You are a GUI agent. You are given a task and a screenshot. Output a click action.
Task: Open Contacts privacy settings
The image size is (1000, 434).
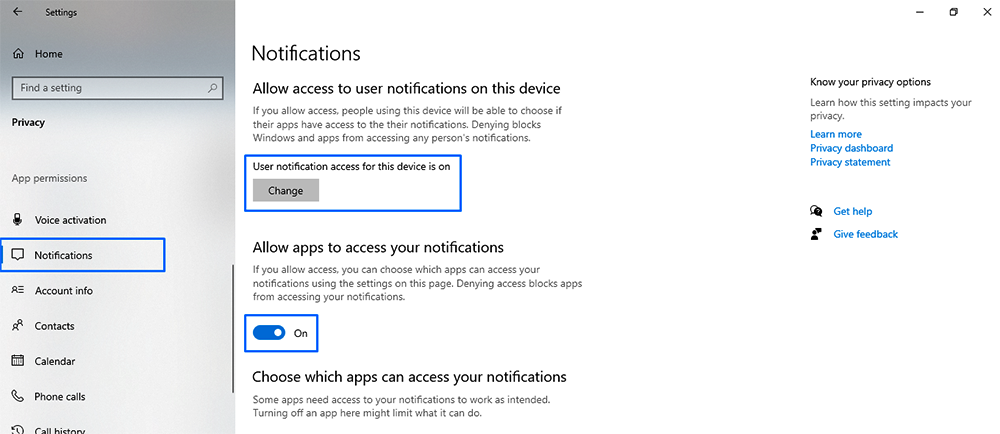point(54,326)
